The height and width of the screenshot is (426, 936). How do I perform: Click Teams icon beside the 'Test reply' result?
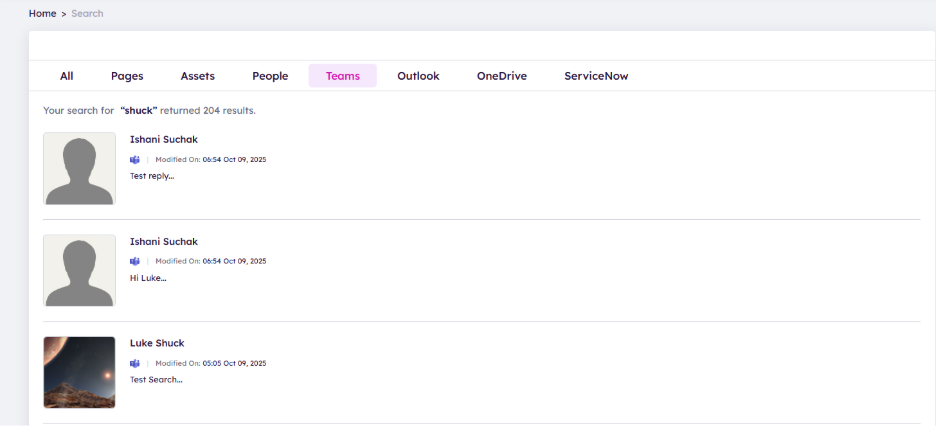pos(135,159)
